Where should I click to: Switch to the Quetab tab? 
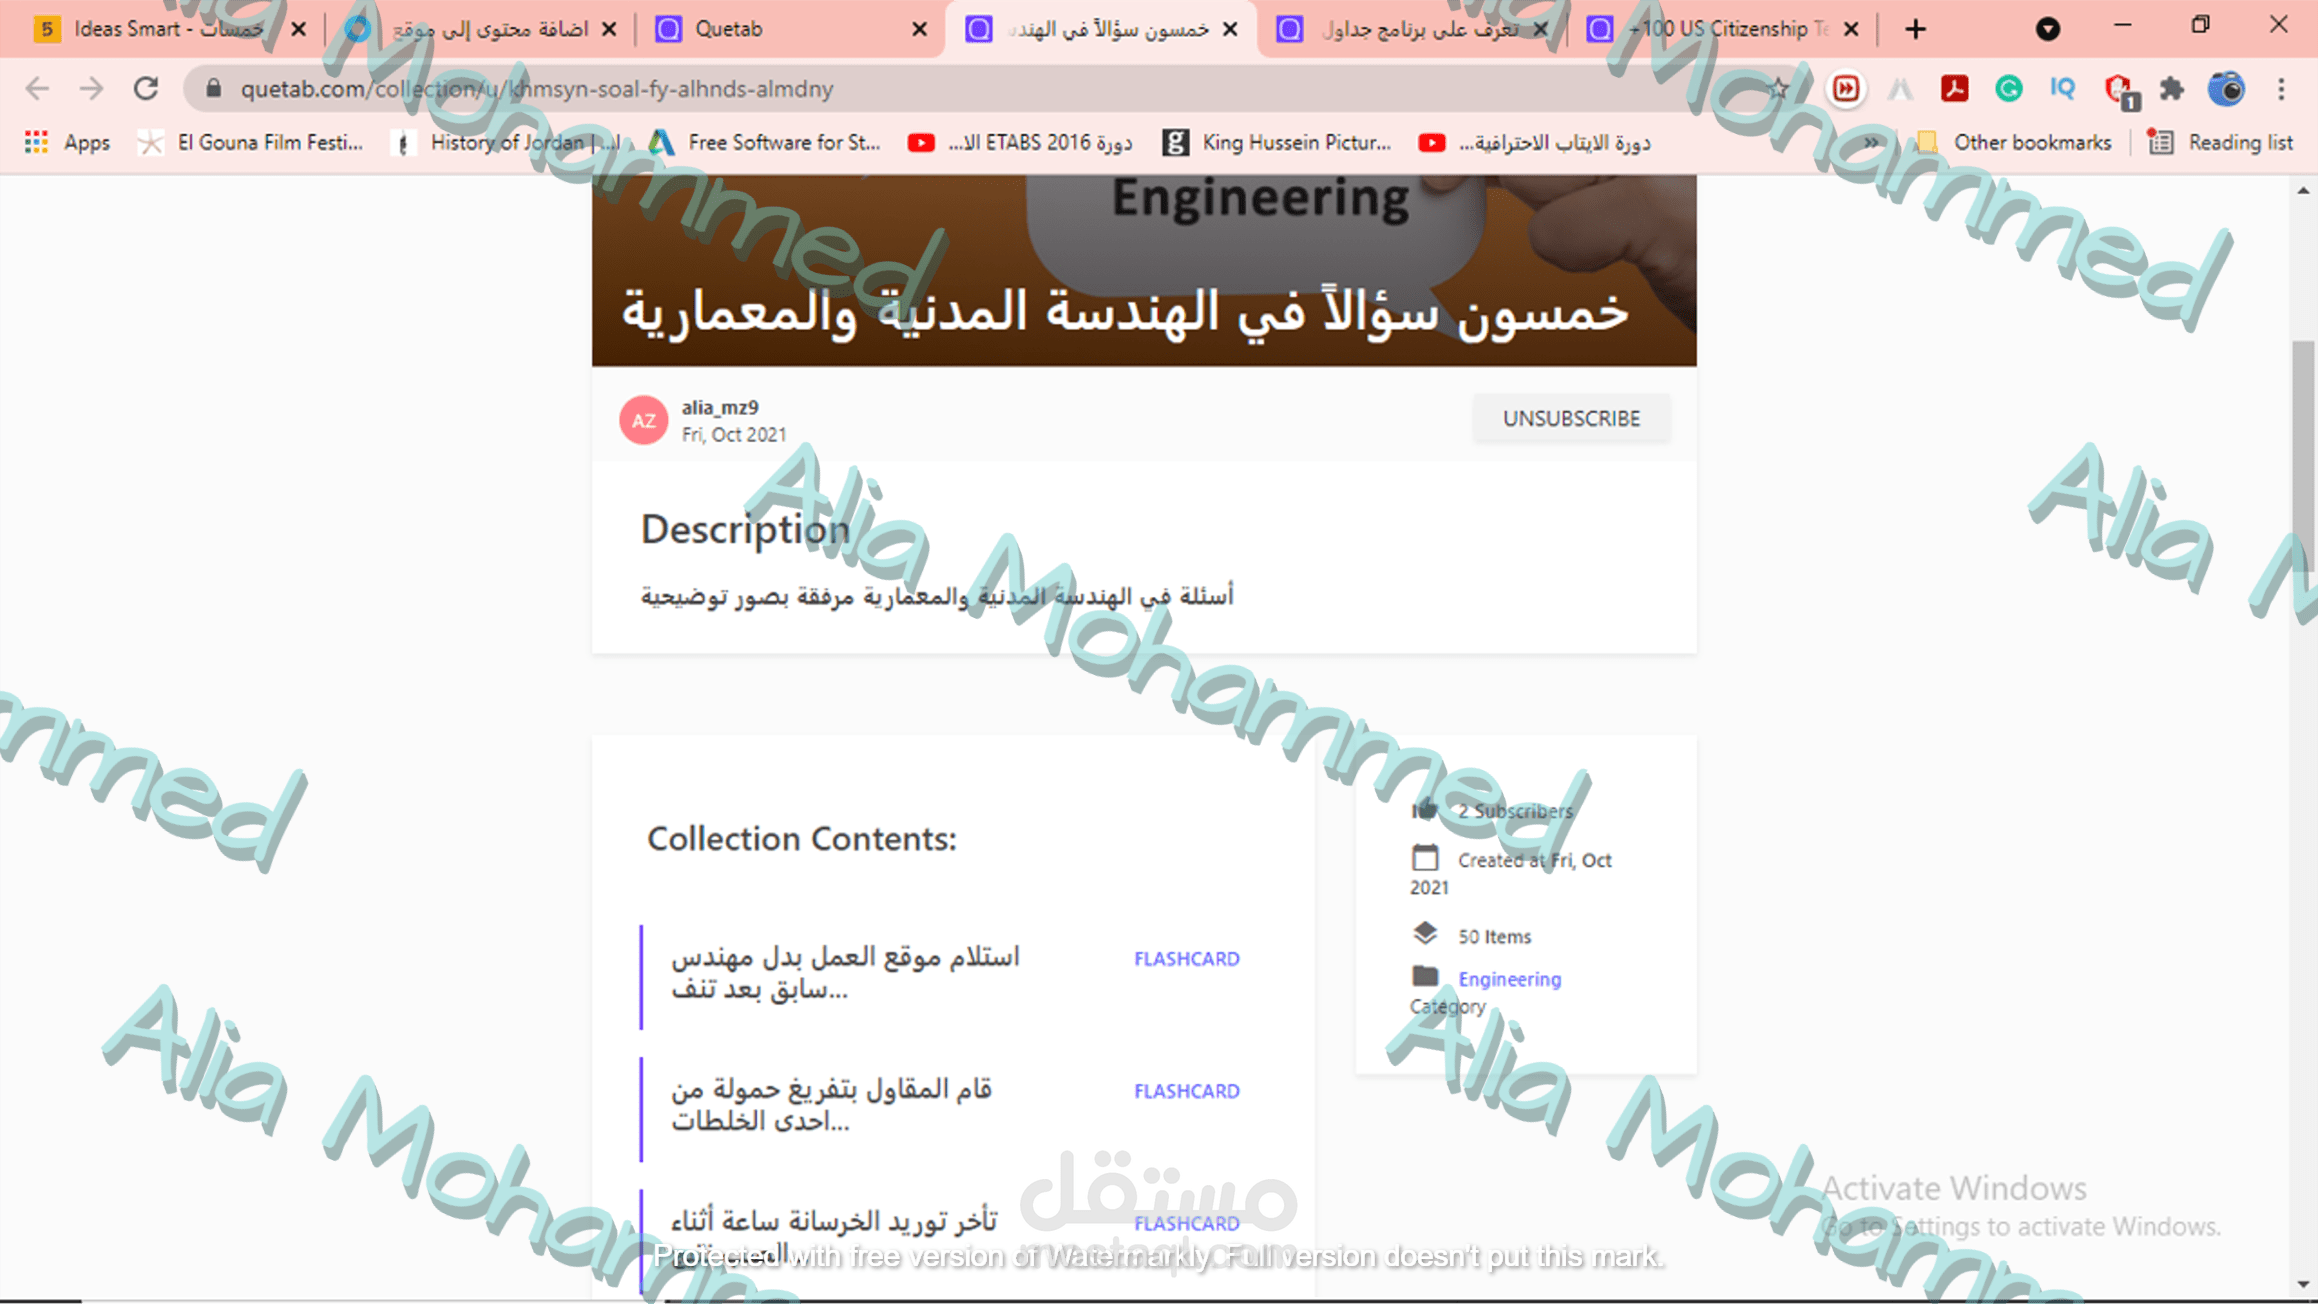(x=728, y=29)
